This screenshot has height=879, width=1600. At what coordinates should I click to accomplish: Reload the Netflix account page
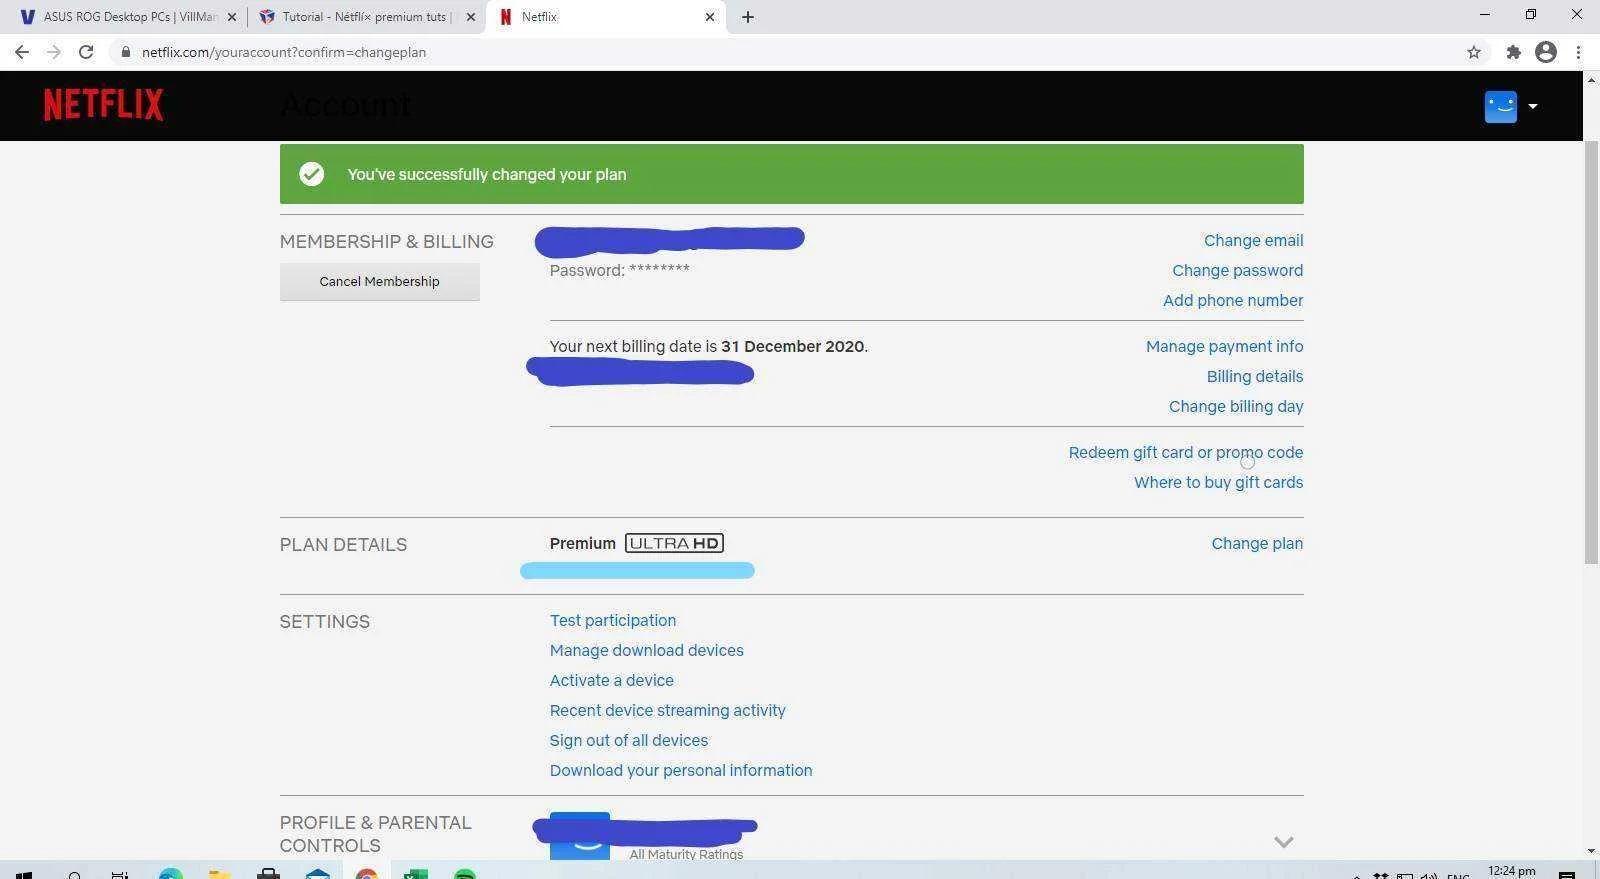86,52
